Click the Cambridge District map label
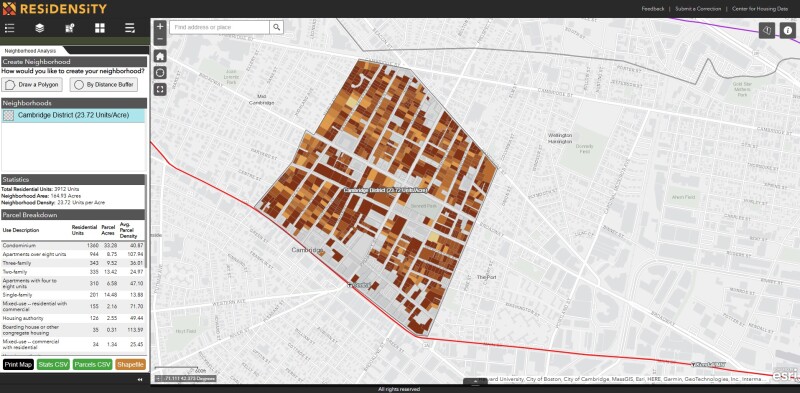The width and height of the screenshot is (800, 393). coord(385,190)
